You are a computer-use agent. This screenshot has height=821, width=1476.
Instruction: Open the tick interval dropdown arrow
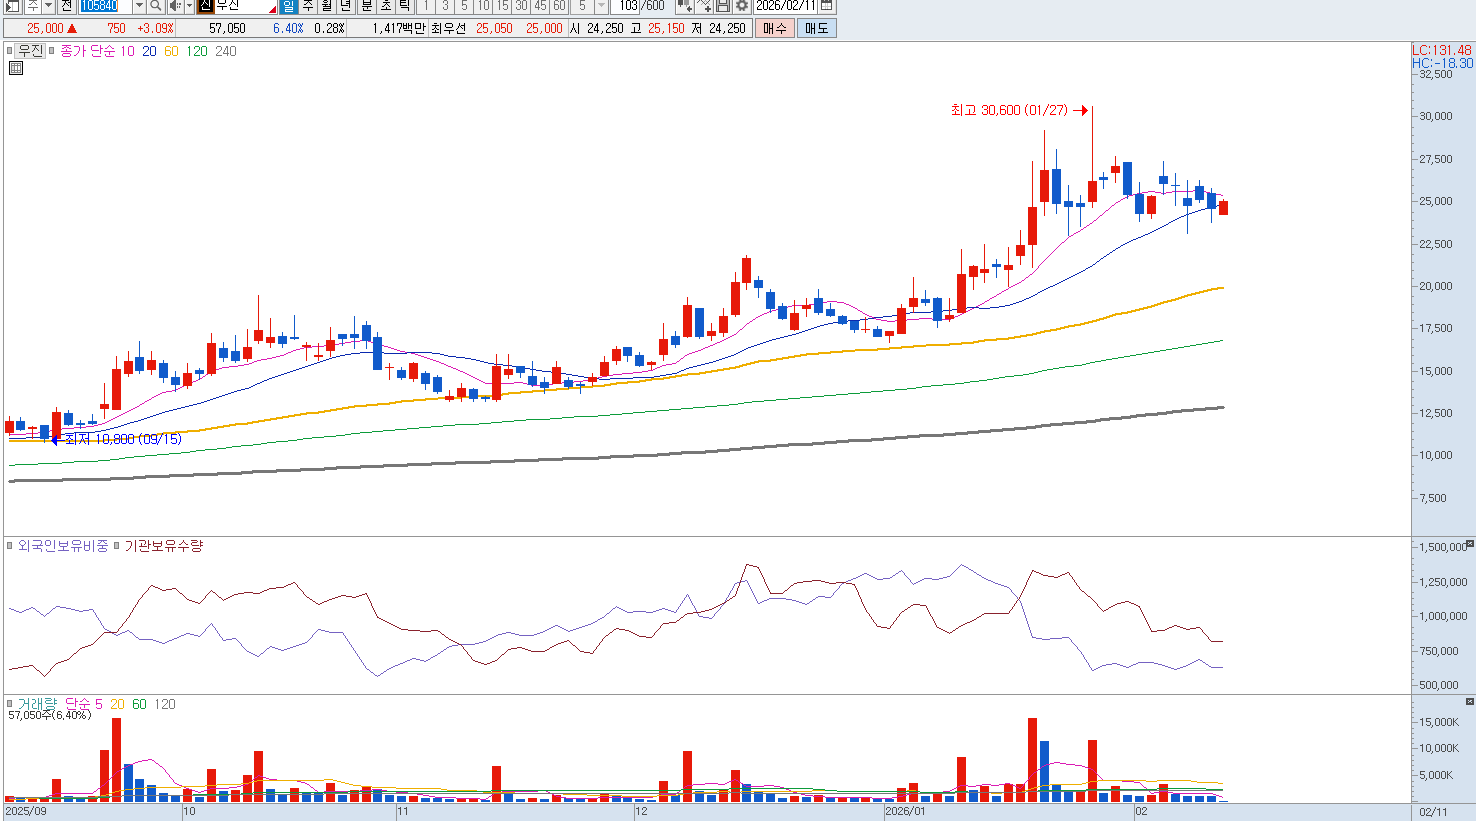click(x=601, y=6)
